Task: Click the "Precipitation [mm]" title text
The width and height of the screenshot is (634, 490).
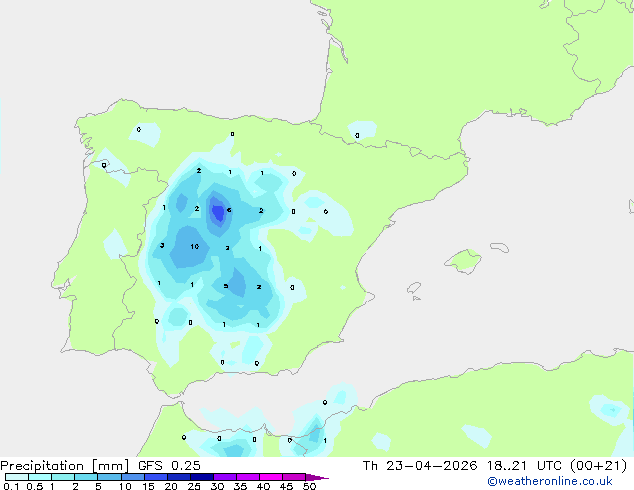Action: [64, 466]
